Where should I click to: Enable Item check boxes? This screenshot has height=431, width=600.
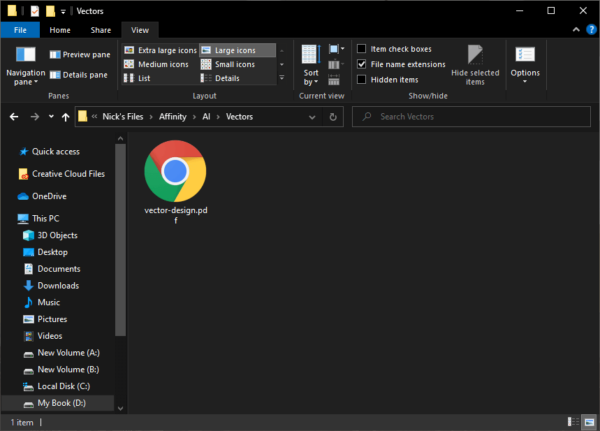coord(362,49)
